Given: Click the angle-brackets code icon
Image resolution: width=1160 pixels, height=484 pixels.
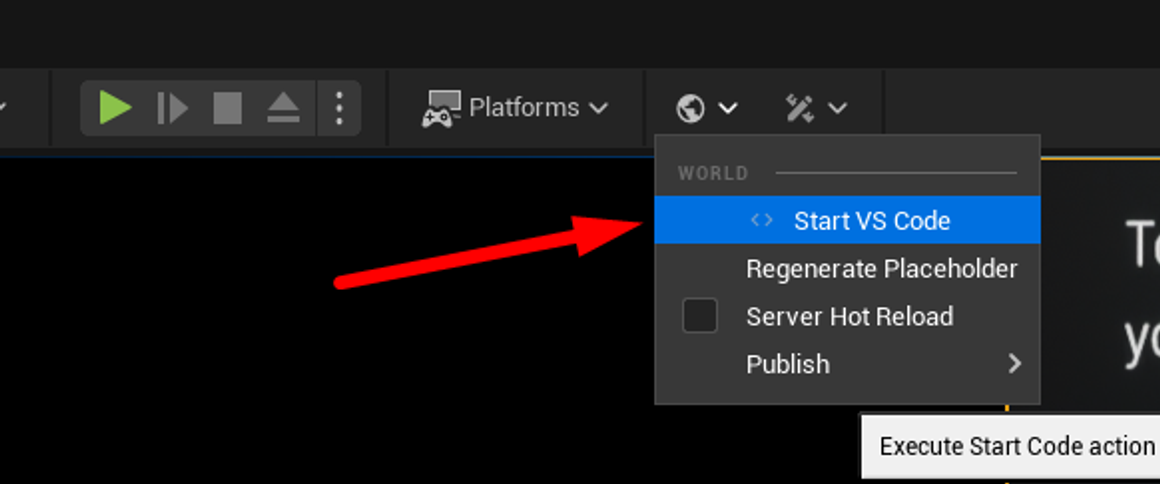Looking at the screenshot, I should pos(762,220).
